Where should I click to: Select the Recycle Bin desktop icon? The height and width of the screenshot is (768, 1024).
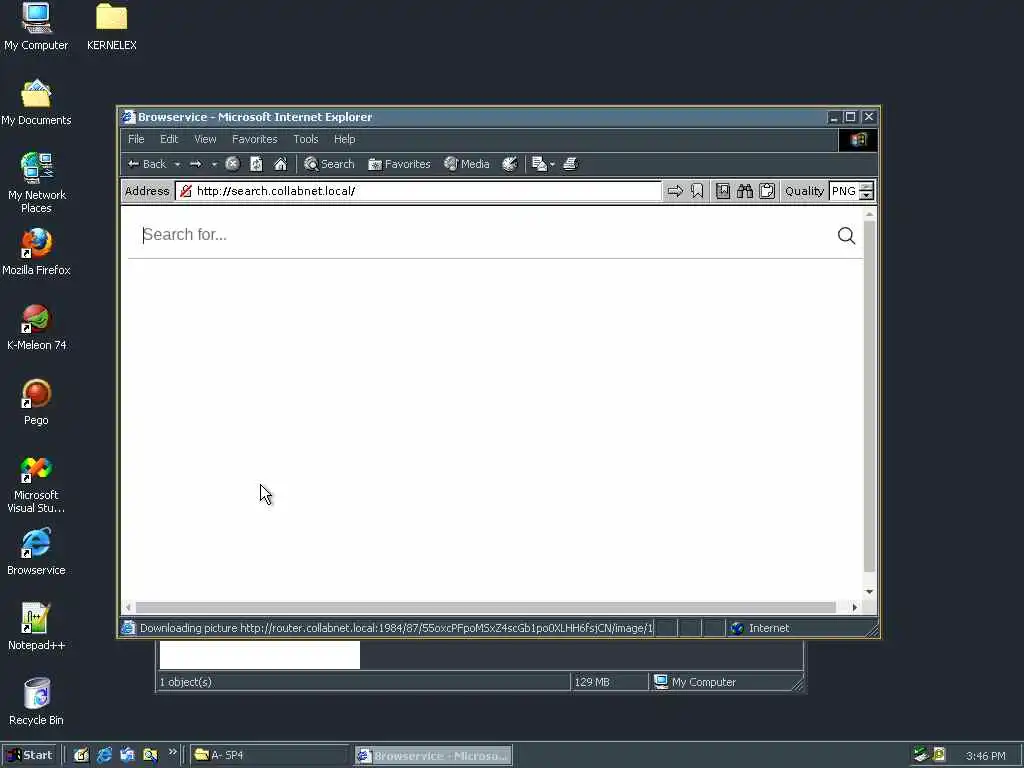(36, 702)
